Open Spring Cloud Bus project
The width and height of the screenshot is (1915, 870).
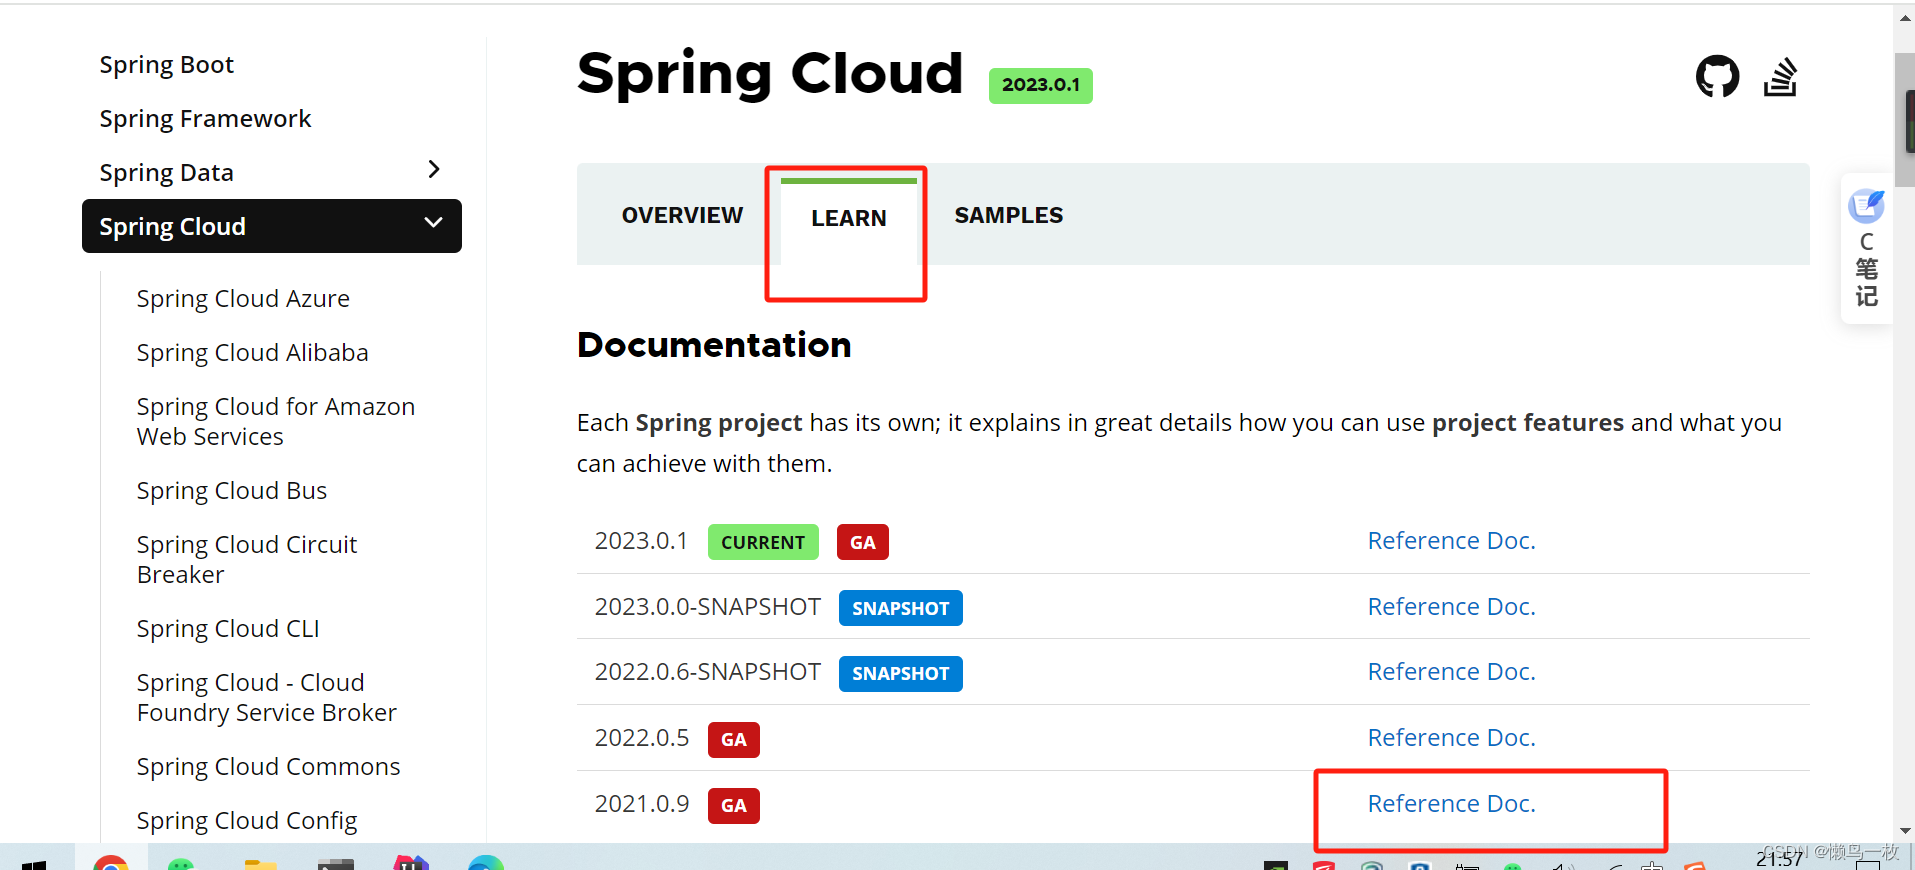[232, 491]
